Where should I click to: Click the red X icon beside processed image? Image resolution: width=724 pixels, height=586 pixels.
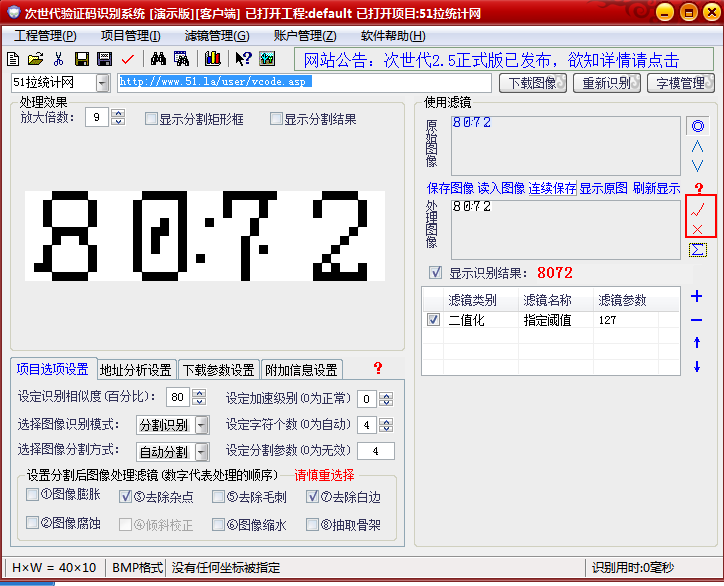point(698,229)
